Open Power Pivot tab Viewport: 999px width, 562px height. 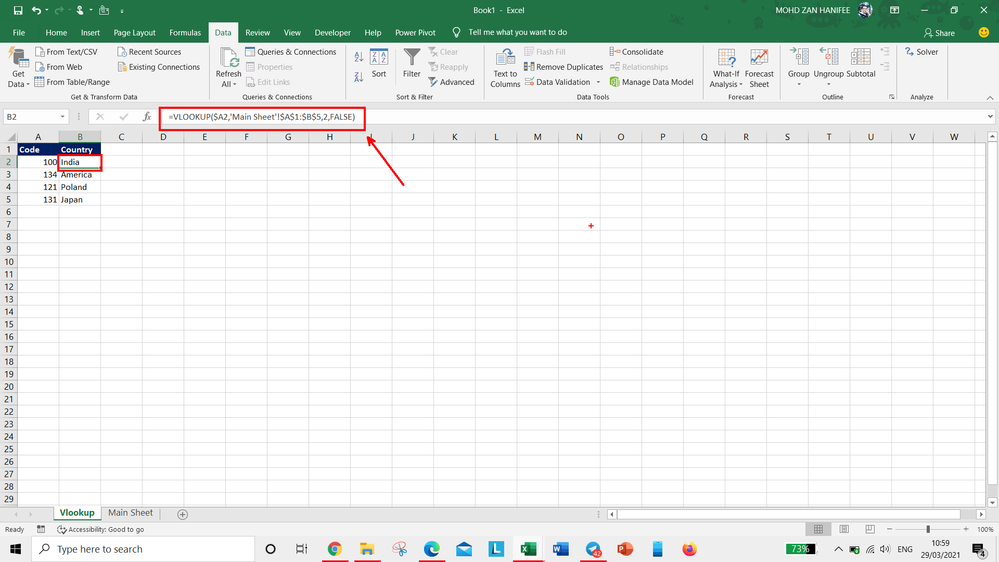point(415,32)
